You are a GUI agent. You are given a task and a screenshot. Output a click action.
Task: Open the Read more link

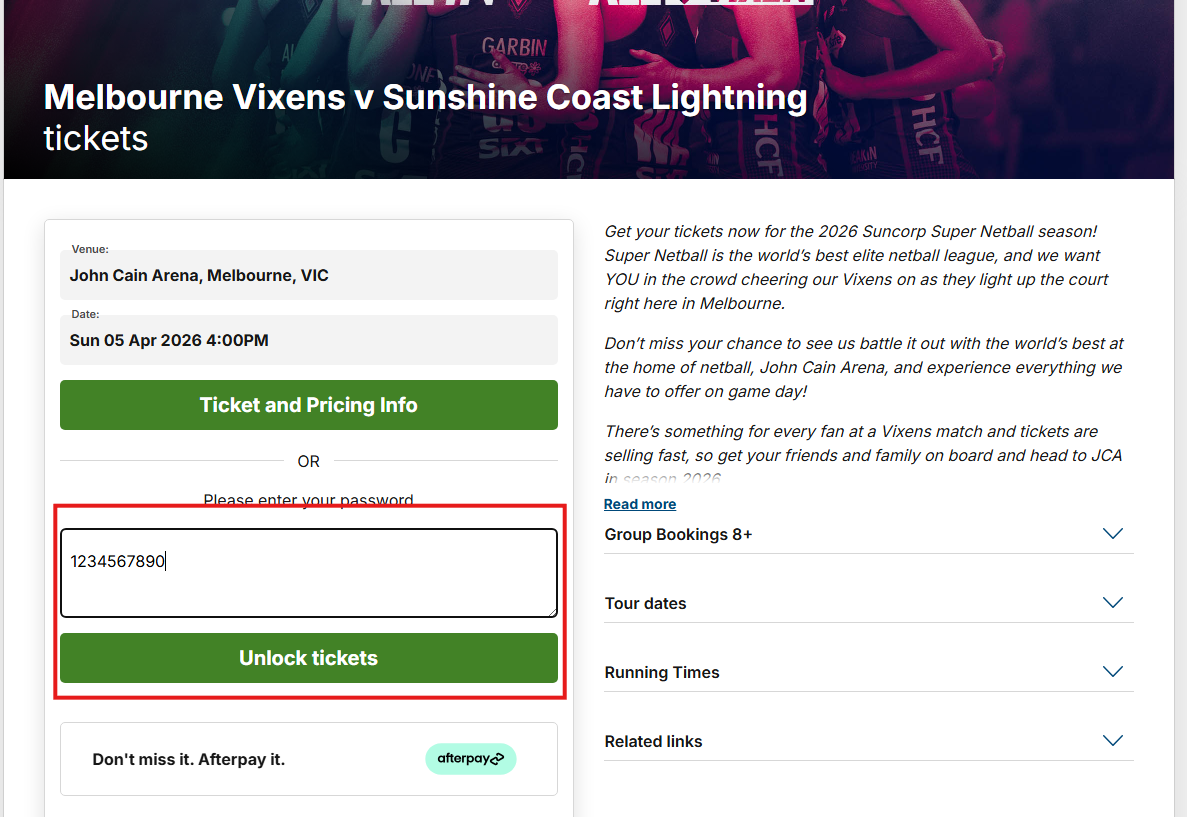[x=640, y=504]
